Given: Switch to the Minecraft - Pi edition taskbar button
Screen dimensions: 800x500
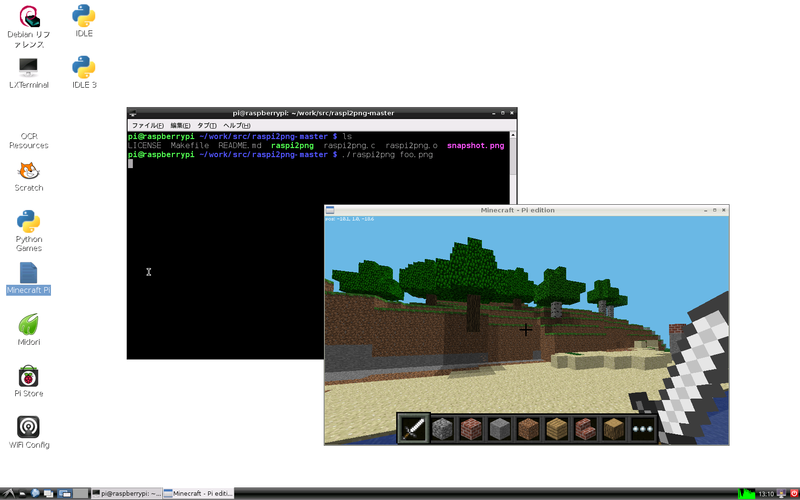Looking at the screenshot, I should [x=198, y=493].
